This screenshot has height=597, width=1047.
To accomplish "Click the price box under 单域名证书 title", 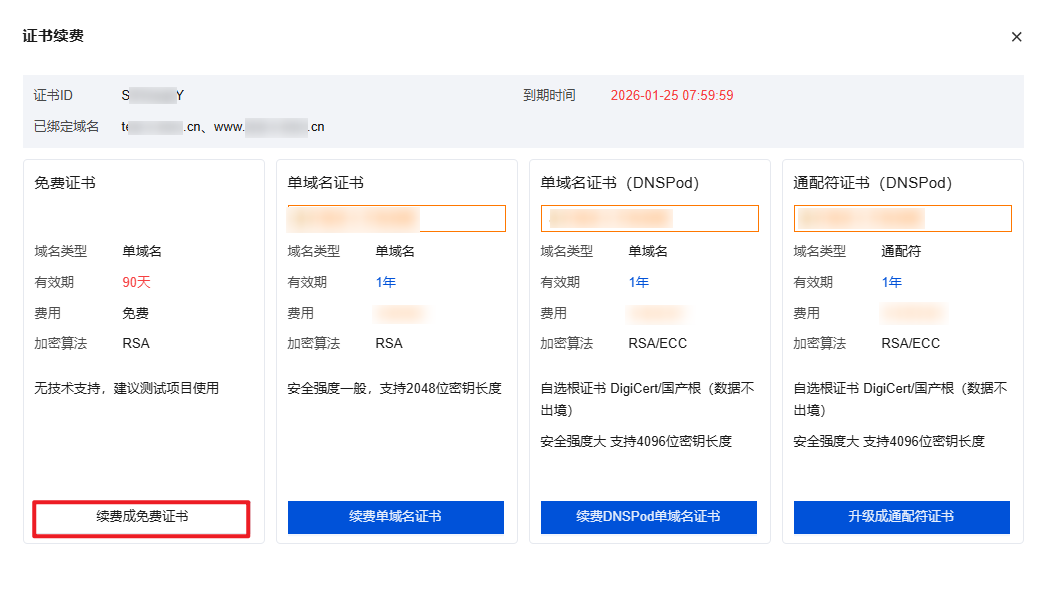I will pos(396,219).
